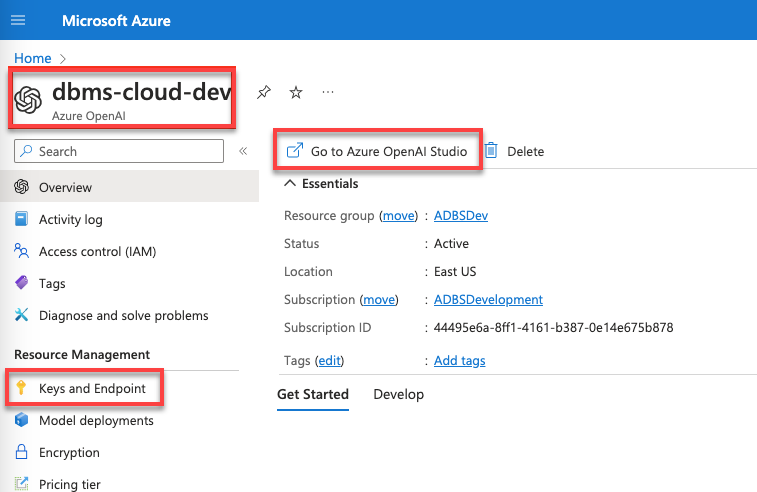Collapse the Essentials section
This screenshot has height=492, width=757.
click(x=290, y=184)
